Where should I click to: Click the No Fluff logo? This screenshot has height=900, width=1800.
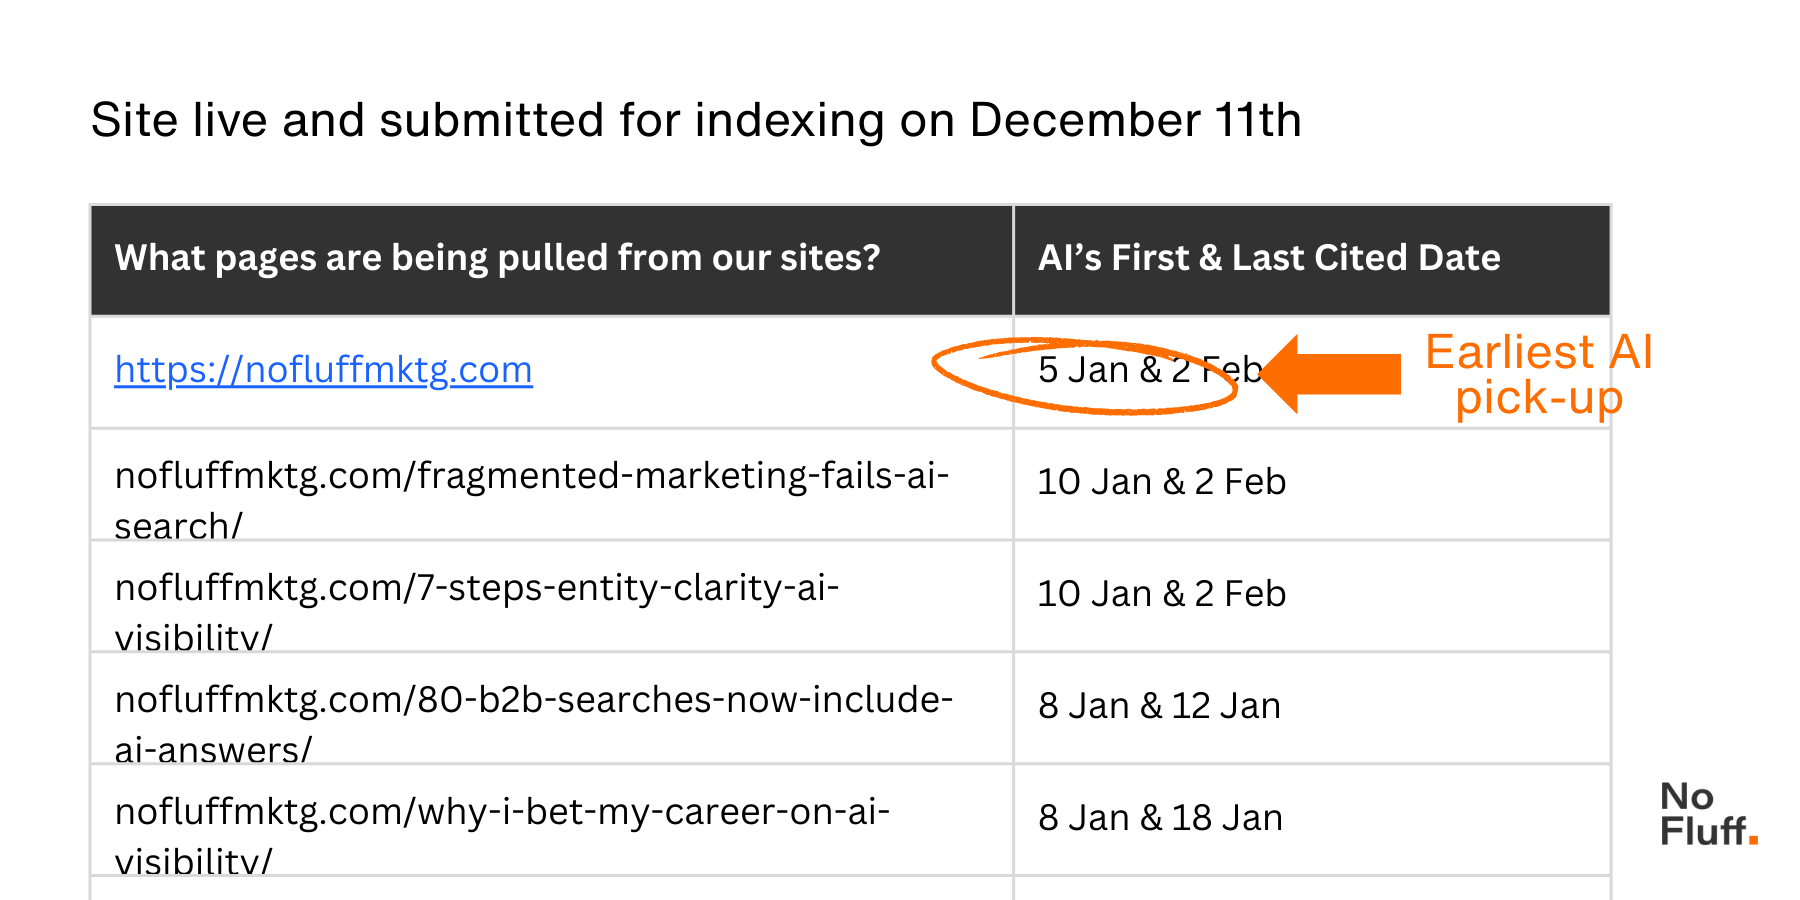pos(1706,814)
